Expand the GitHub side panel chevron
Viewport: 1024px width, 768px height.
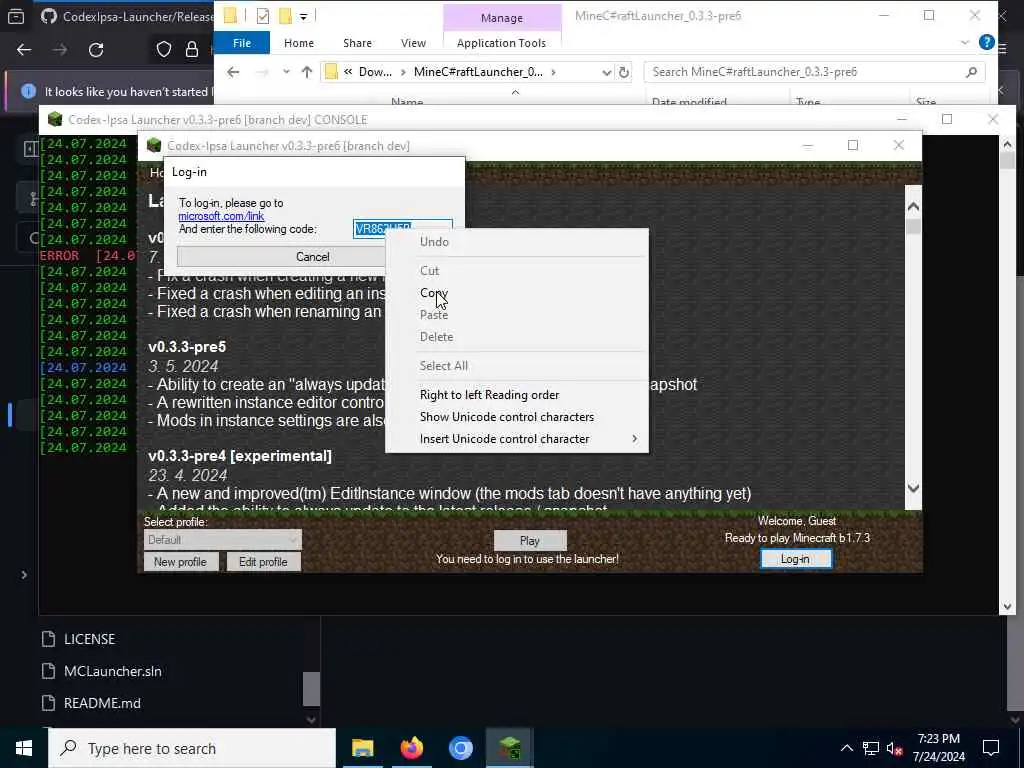[x=24, y=575]
